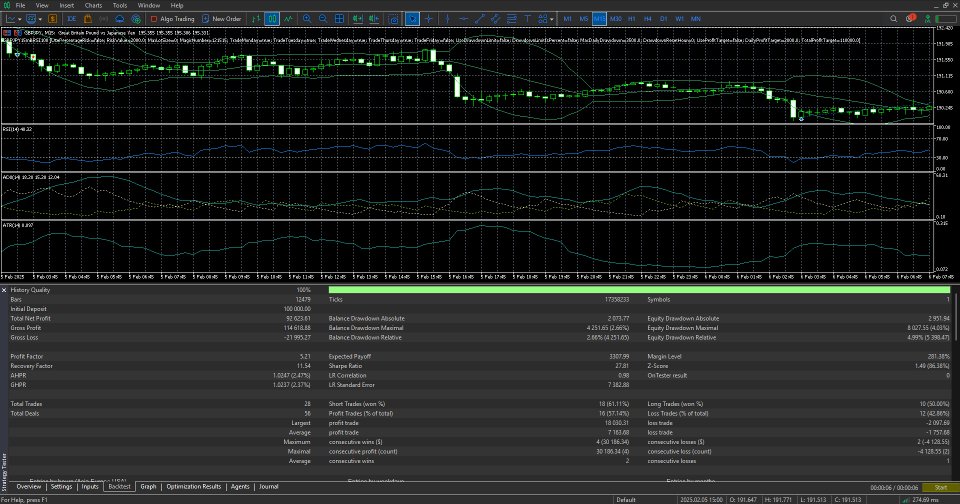Draw an equidistant channel

495,19
